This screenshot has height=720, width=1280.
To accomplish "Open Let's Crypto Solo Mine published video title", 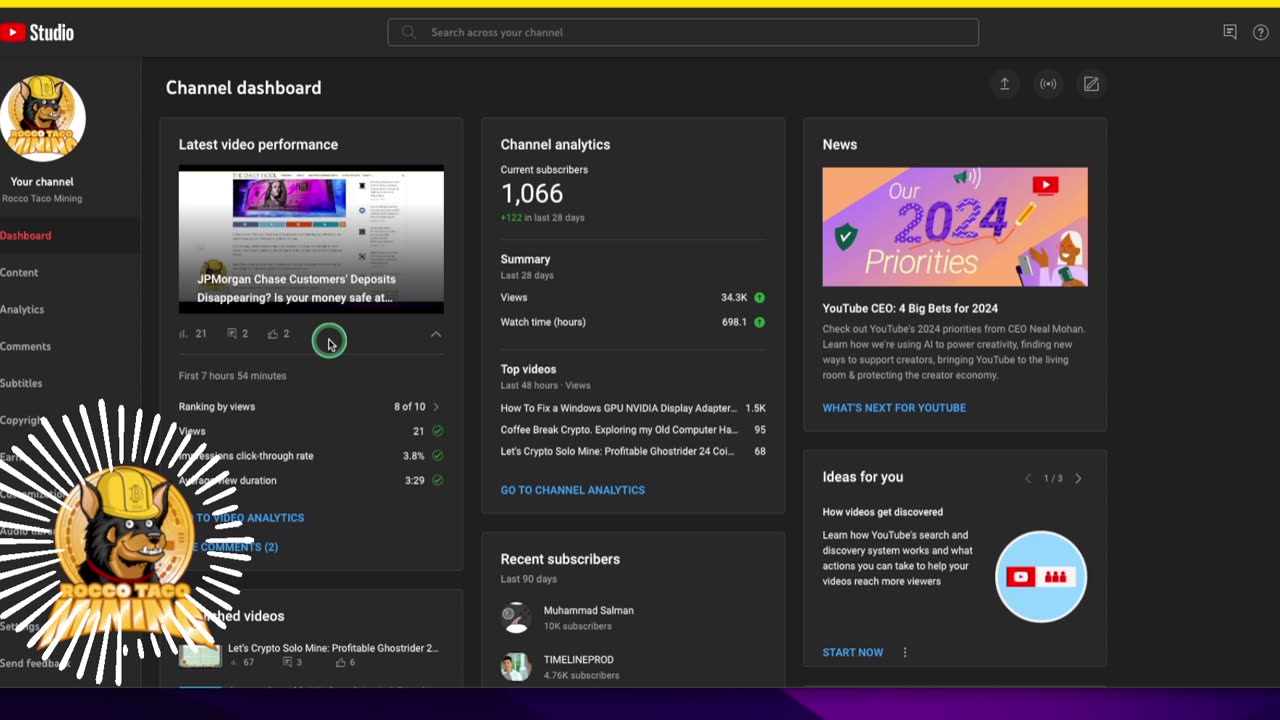I will 333,648.
